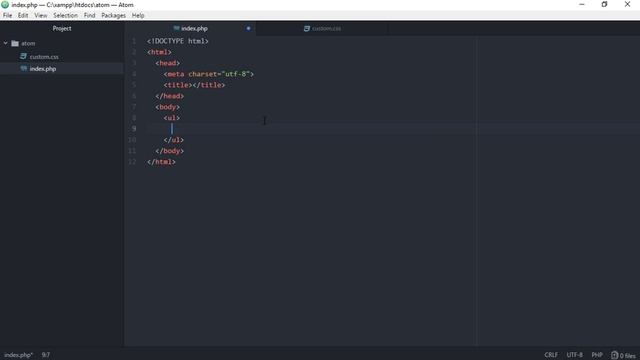Click the atom folder icon
Image resolution: width=640 pixels, height=360 pixels.
tap(15, 43)
